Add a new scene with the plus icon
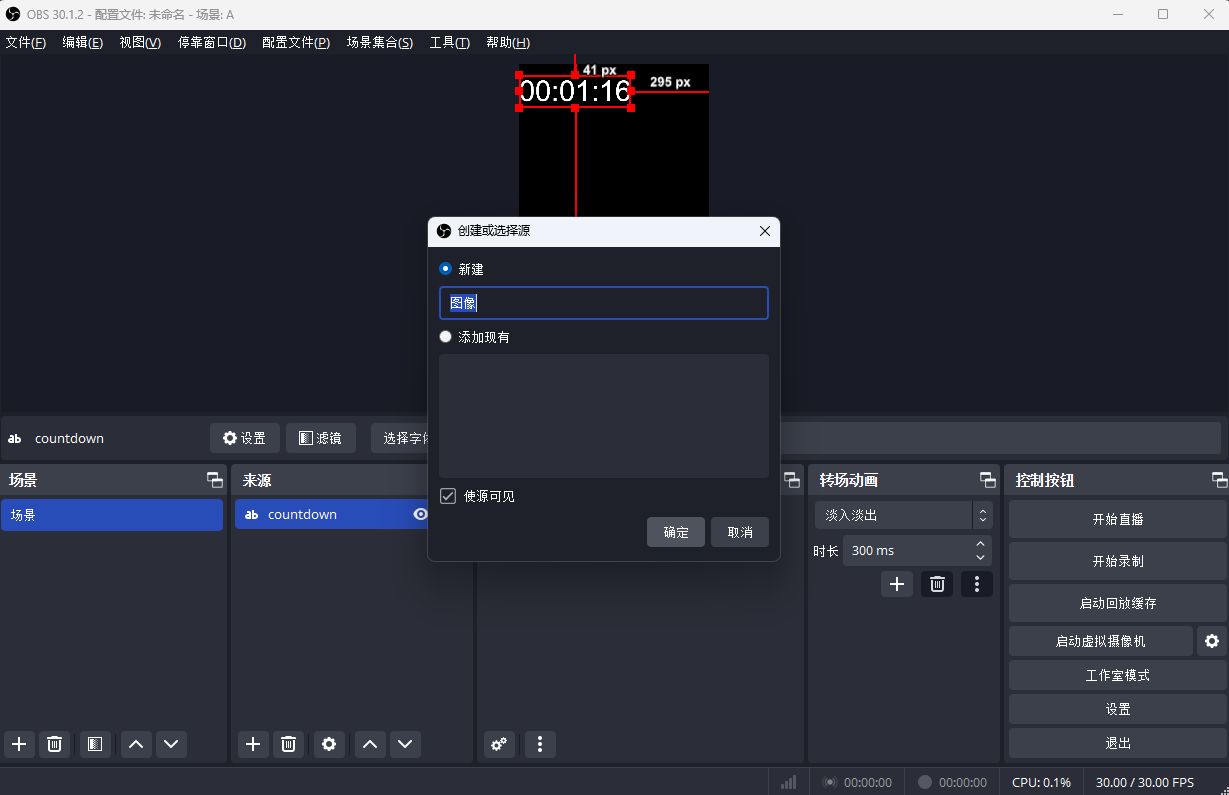The width and height of the screenshot is (1229, 795). pyautogui.click(x=19, y=744)
